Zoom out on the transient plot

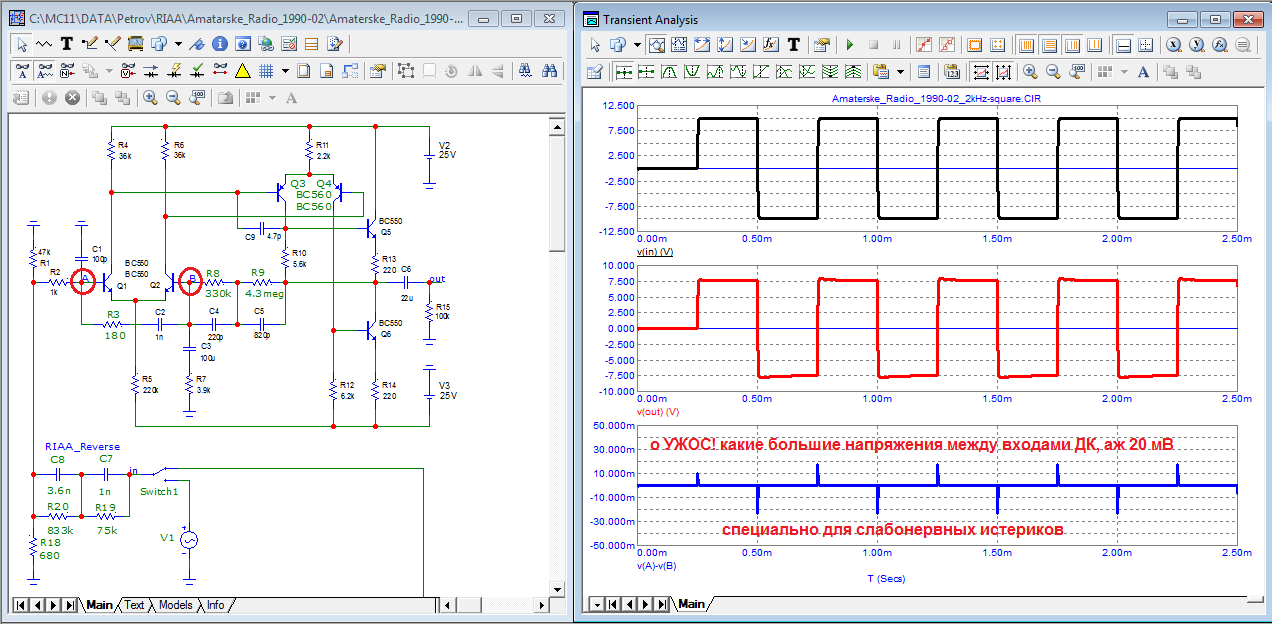[1053, 72]
